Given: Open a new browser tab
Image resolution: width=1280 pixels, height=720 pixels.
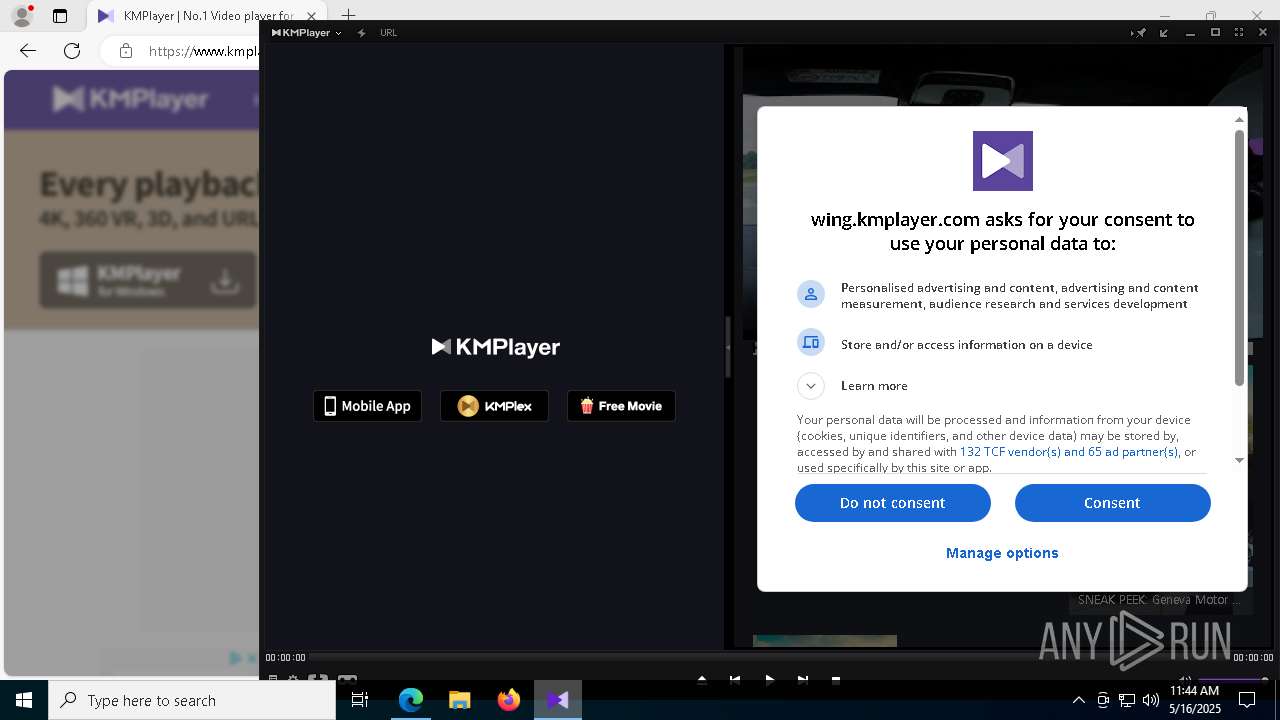Looking at the screenshot, I should (x=348, y=16).
